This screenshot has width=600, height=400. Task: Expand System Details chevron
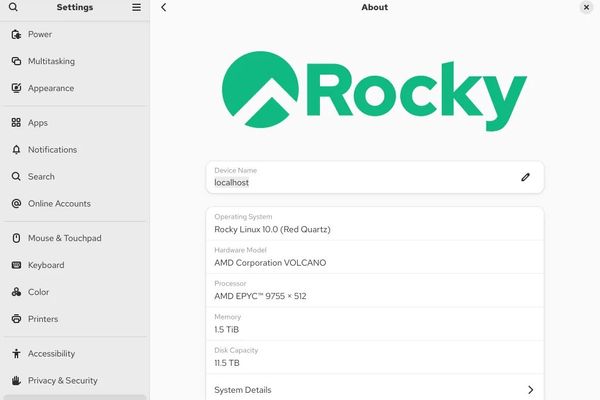click(530, 390)
